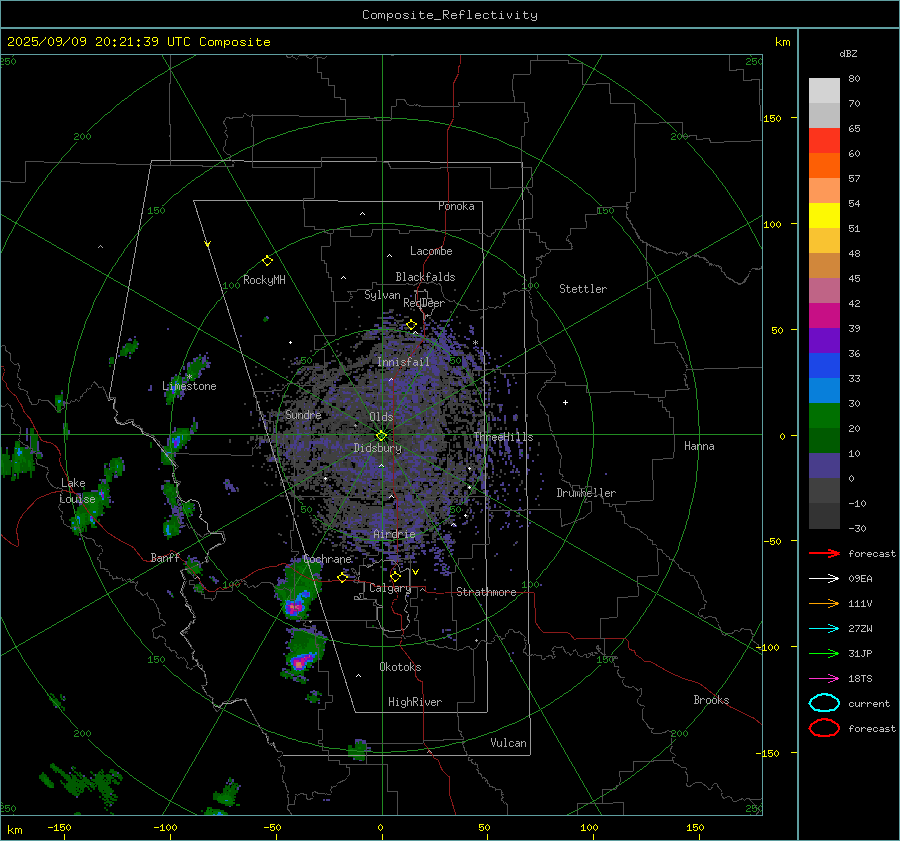Screen dimensions: 900x841
Task: Click the Airdrie town label
Action: click(x=394, y=534)
